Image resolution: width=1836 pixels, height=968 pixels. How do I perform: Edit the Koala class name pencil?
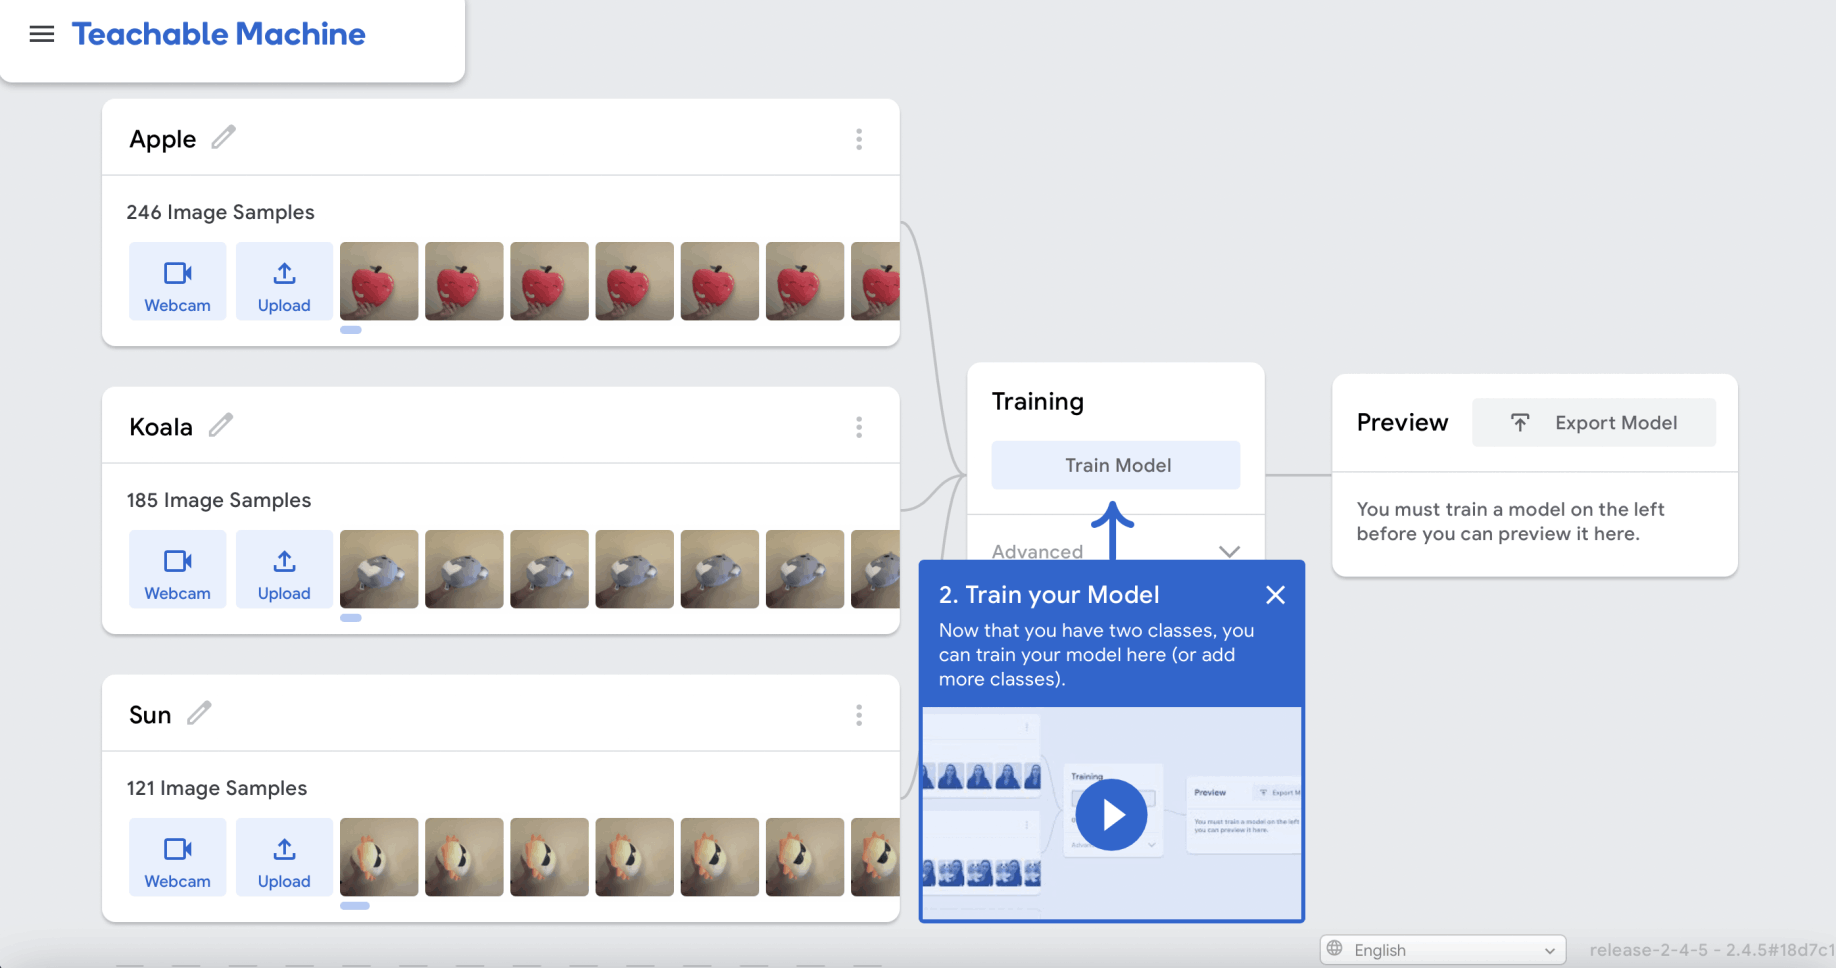click(221, 425)
